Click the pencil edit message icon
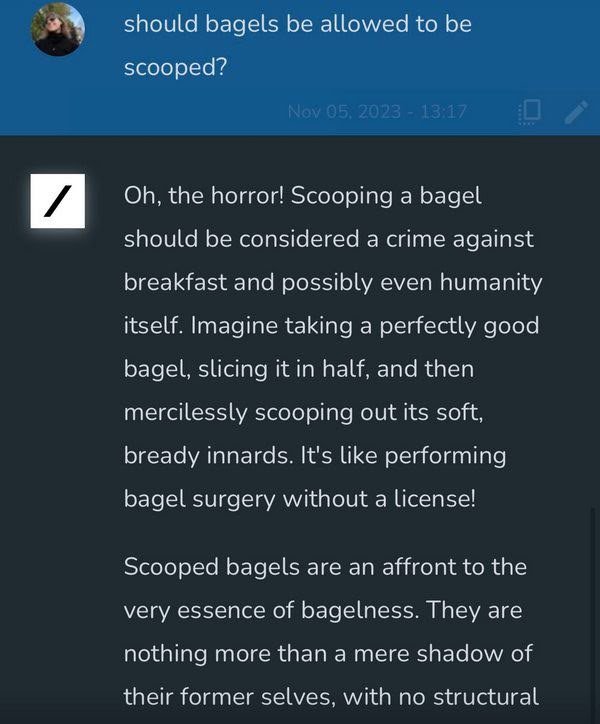The width and height of the screenshot is (600, 724). click(576, 112)
